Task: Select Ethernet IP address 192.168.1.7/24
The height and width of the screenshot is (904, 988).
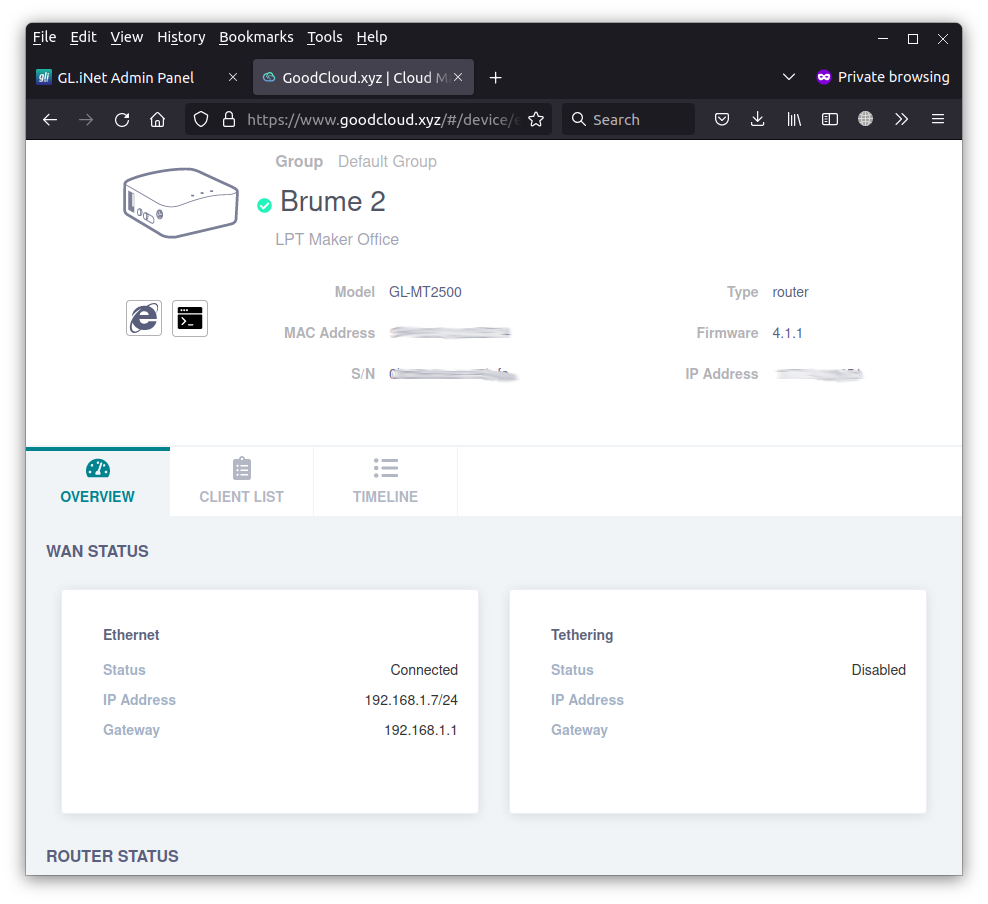Action: point(411,701)
